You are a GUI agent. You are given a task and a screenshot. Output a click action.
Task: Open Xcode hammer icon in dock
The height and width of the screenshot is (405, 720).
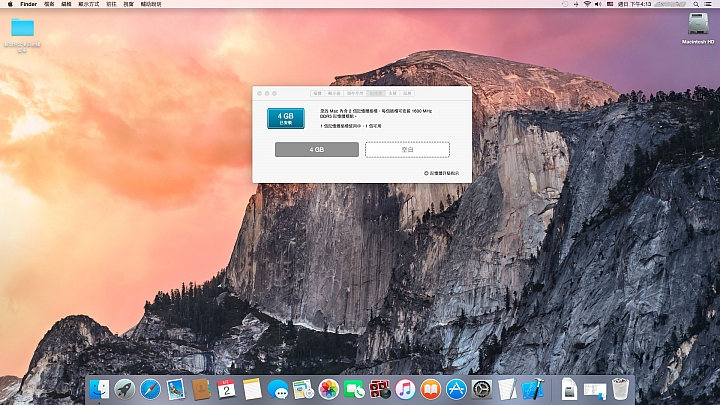point(533,389)
